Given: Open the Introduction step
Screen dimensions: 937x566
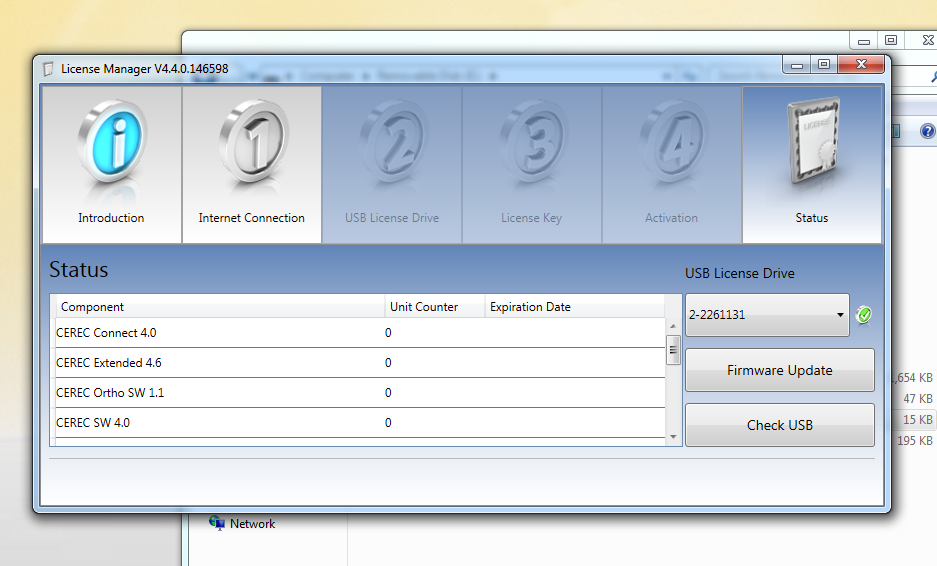Looking at the screenshot, I should click(x=112, y=164).
